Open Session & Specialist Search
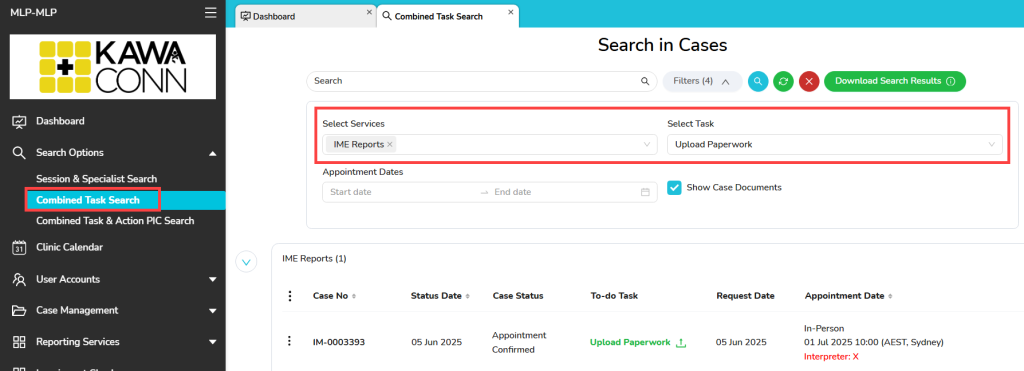The height and width of the screenshot is (371, 1024). (97, 178)
